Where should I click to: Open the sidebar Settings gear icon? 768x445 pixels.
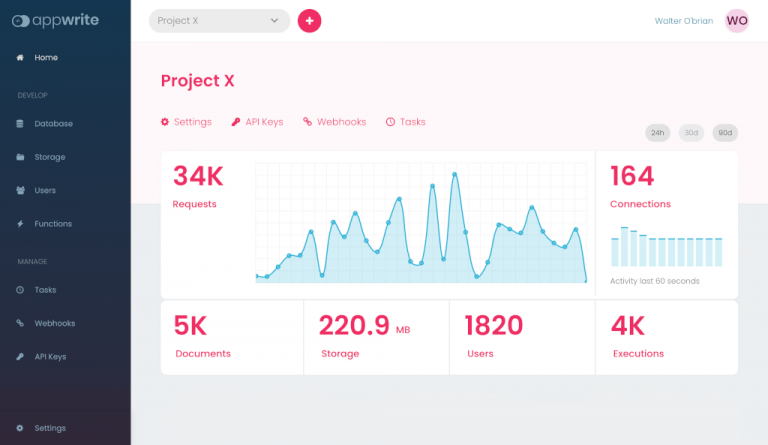pyautogui.click(x=20, y=428)
